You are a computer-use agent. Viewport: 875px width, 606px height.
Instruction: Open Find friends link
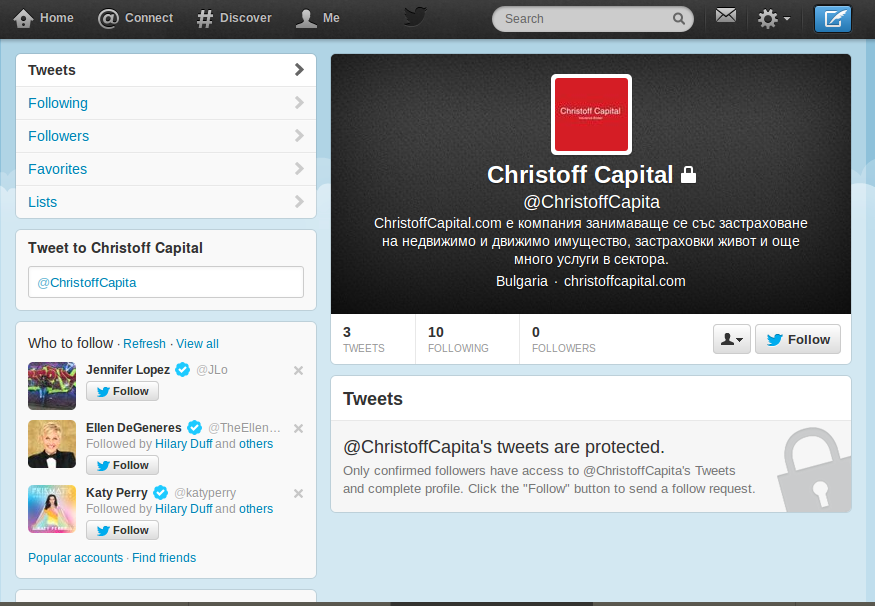[164, 558]
